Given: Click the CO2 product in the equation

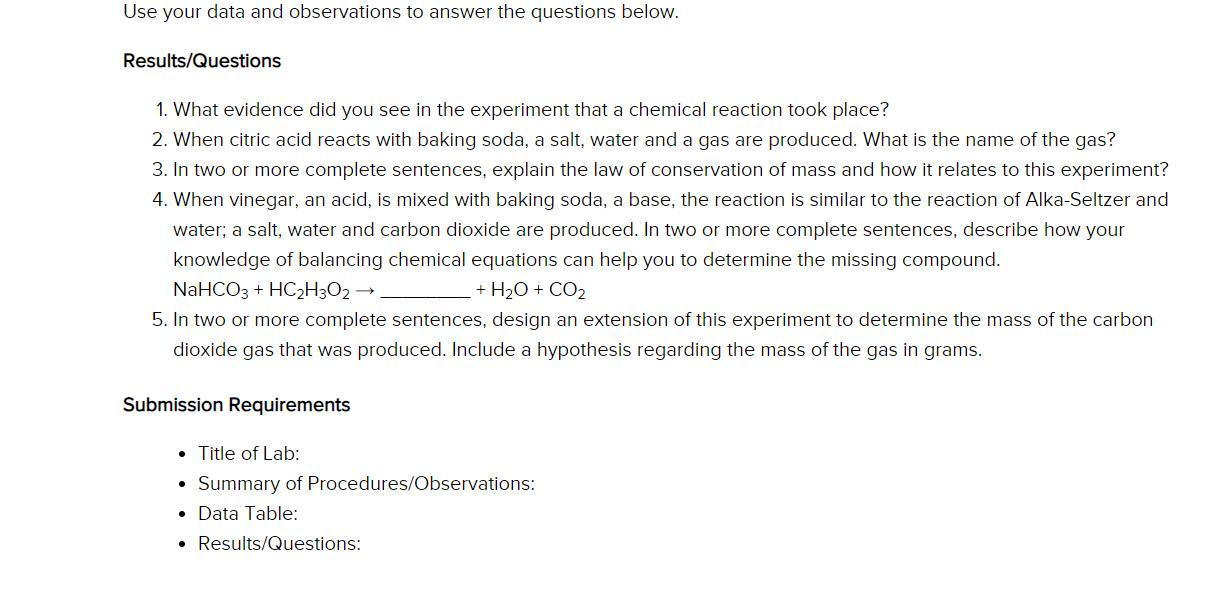Looking at the screenshot, I should click(567, 291).
